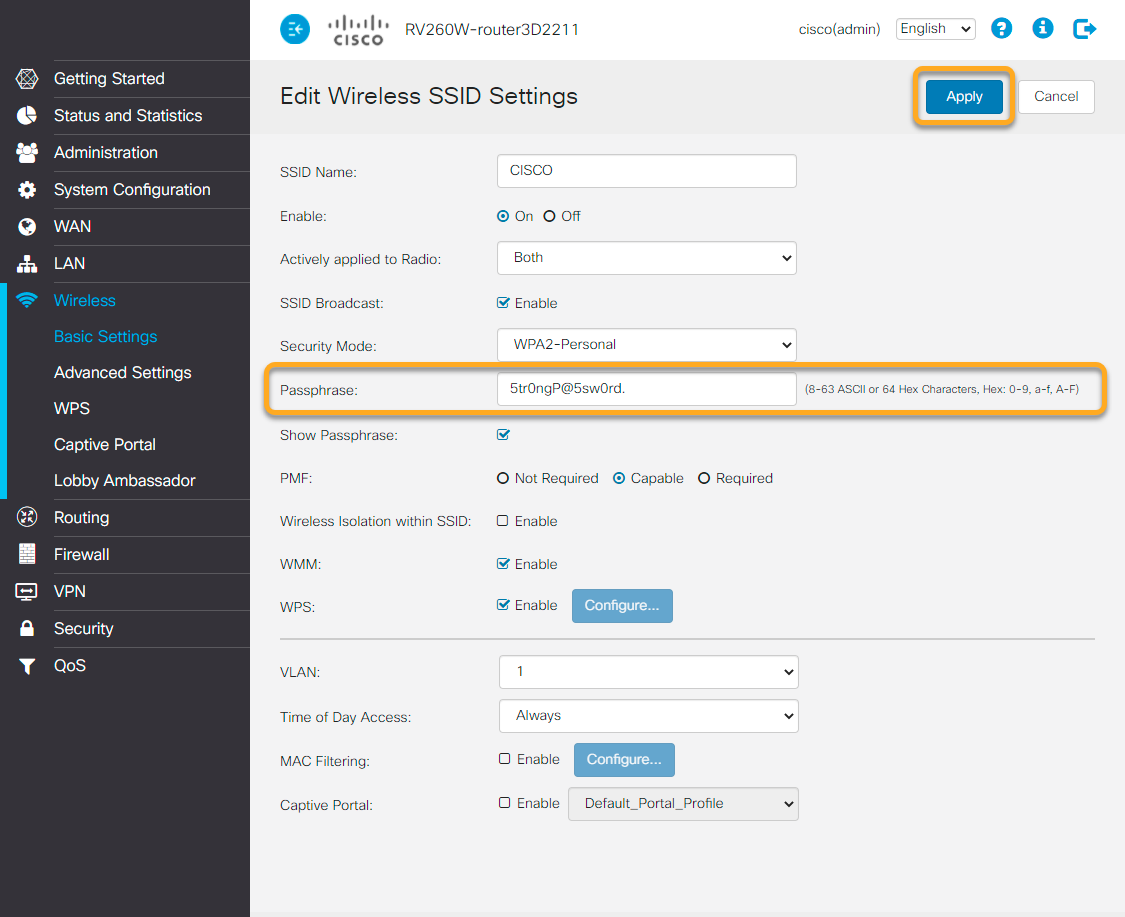Enable the Captive Portal checkbox
The height and width of the screenshot is (917, 1125).
(x=505, y=803)
